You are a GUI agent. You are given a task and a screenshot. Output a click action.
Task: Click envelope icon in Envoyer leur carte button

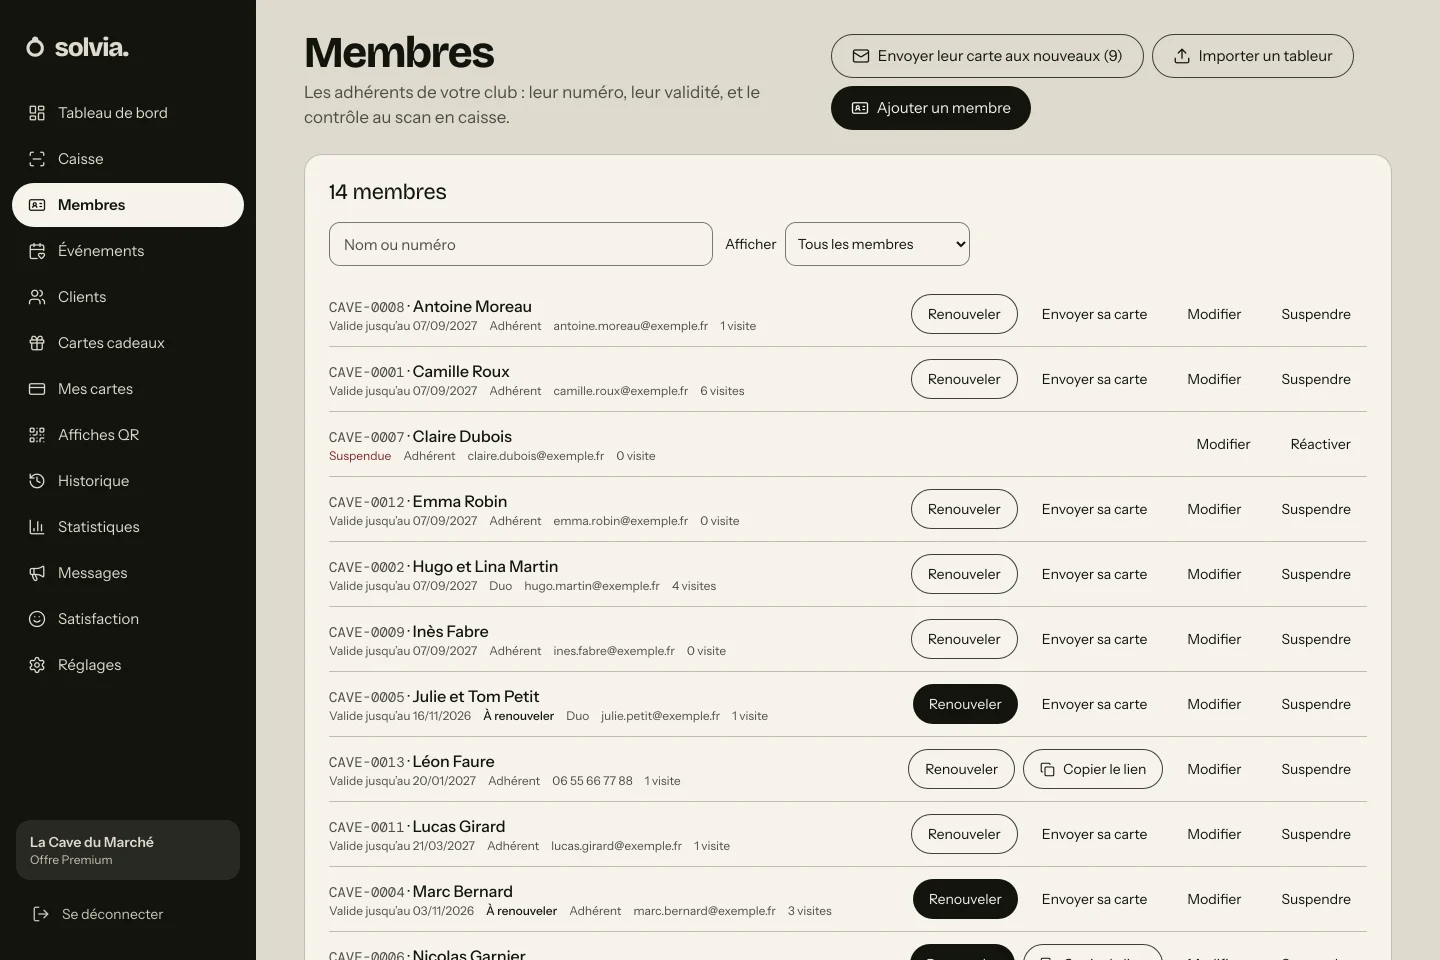click(860, 56)
